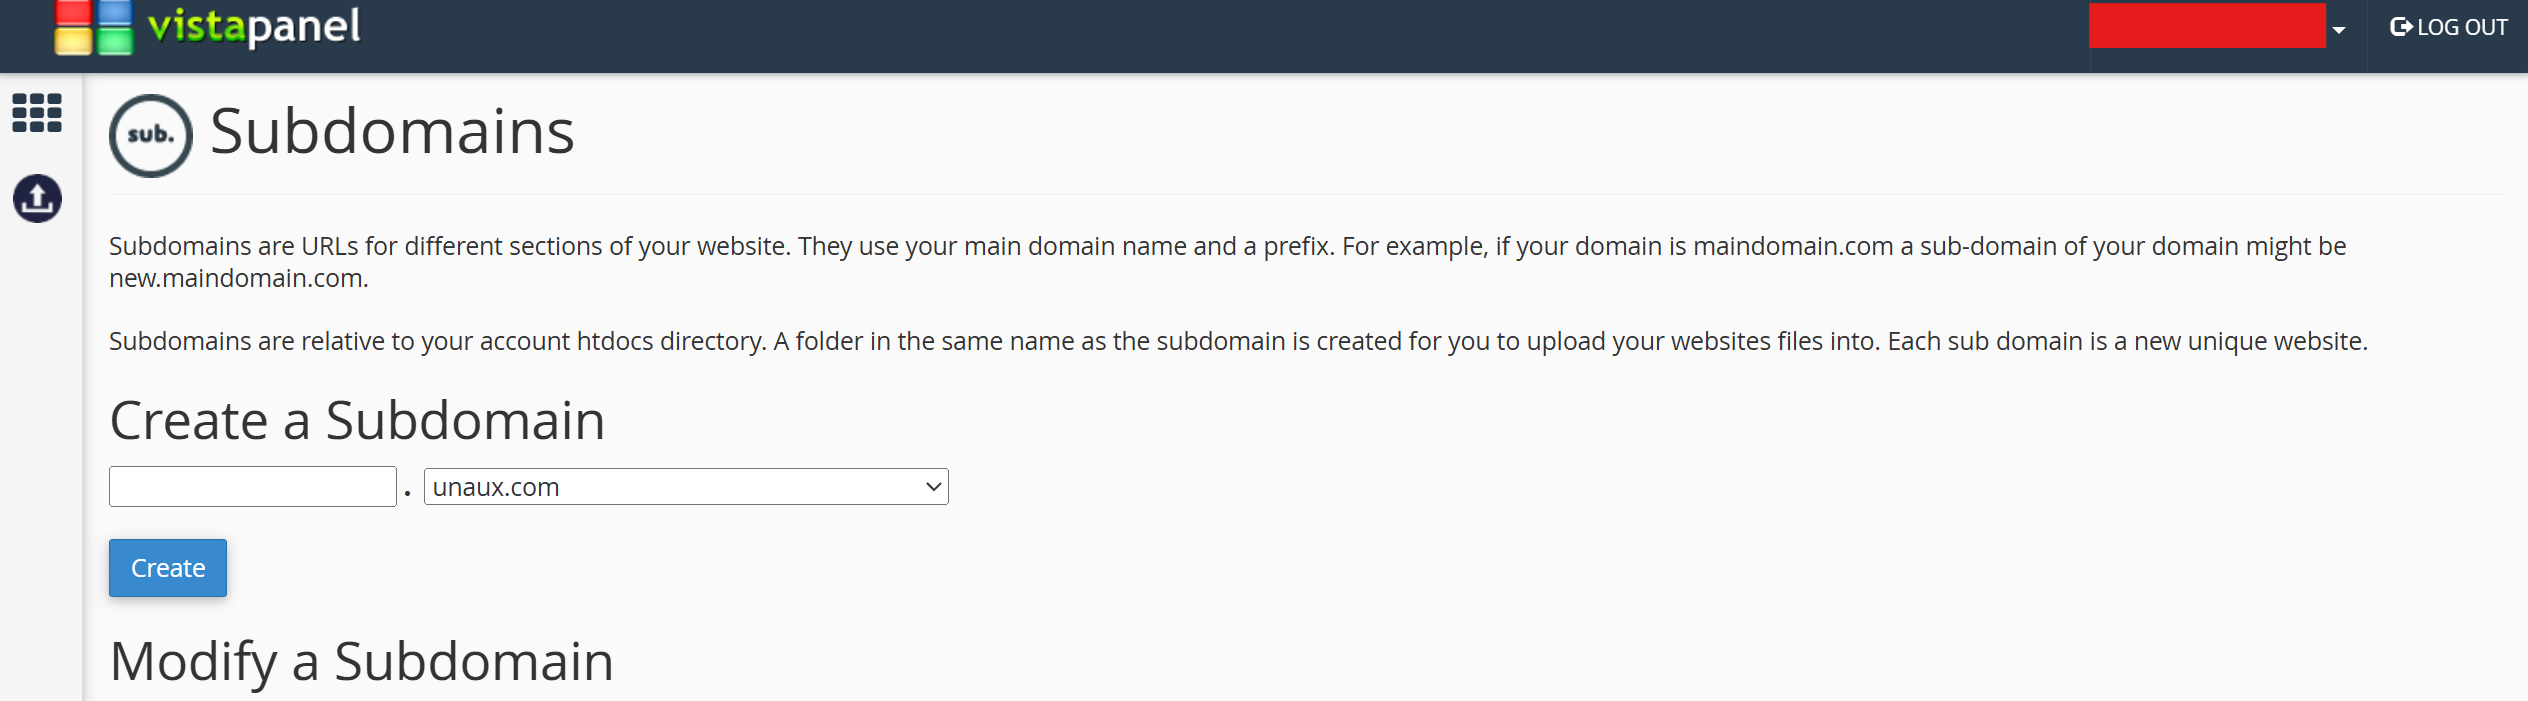Click the "Modify a Subdomain" heading
The image size is (2528, 701).
[x=361, y=661]
